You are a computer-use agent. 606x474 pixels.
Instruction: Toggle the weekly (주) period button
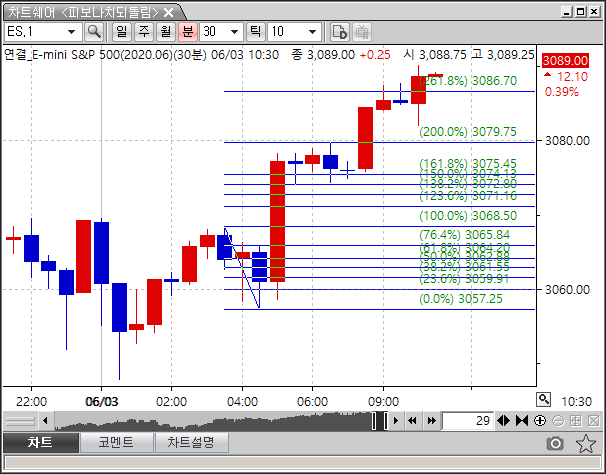pos(143,32)
